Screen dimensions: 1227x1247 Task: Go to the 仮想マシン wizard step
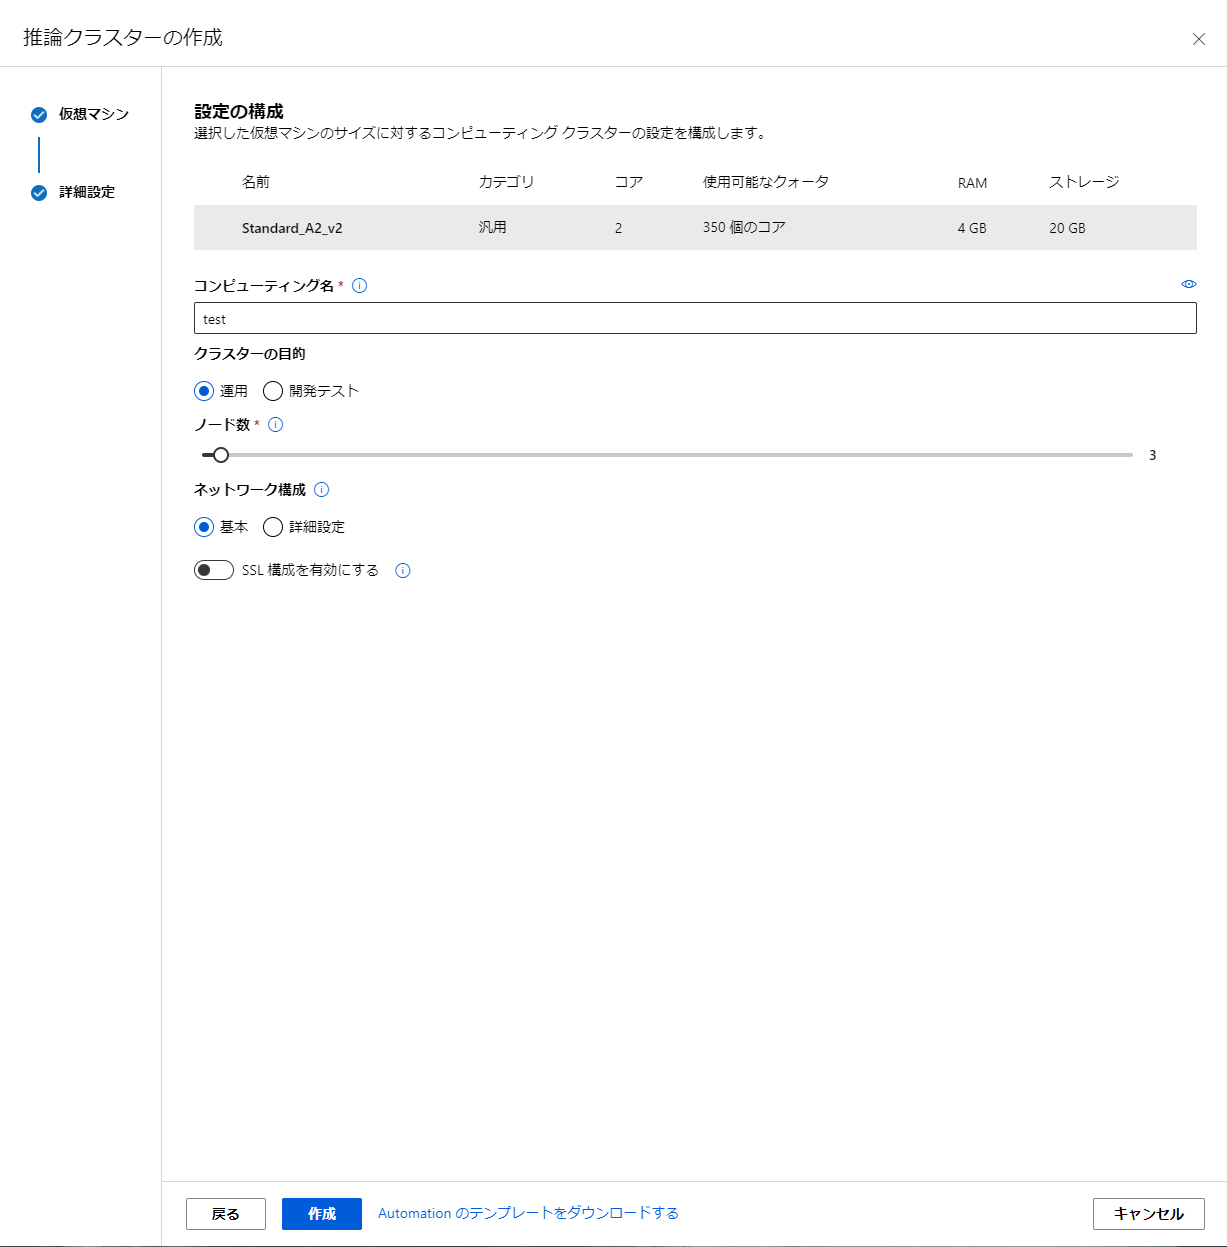94,114
